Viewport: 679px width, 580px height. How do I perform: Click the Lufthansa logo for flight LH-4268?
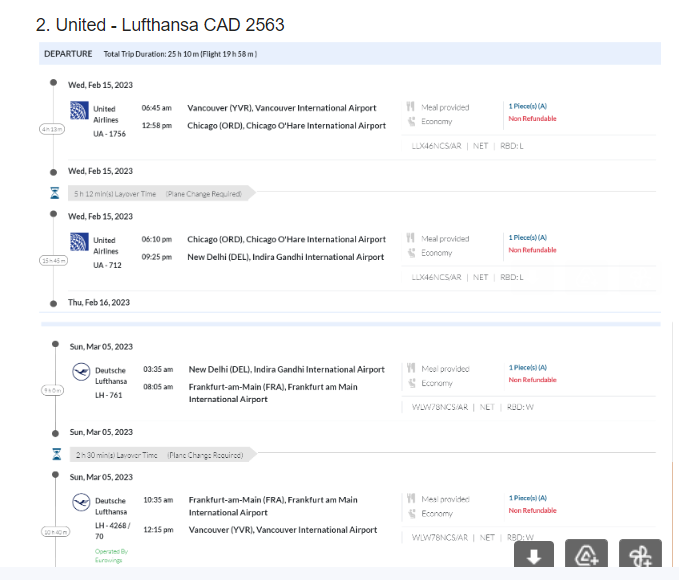pyautogui.click(x=81, y=503)
